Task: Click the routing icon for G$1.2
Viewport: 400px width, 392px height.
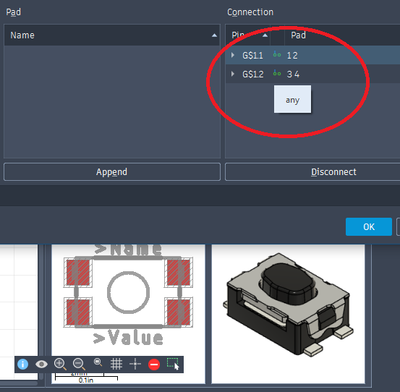Action: (x=277, y=73)
